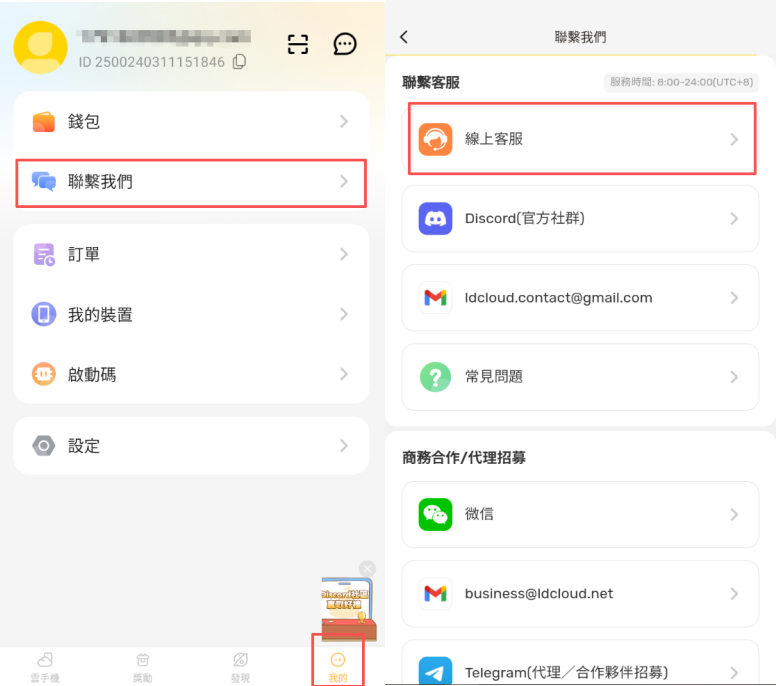
Task: Click the WeChat 微信 icon
Action: click(x=435, y=514)
